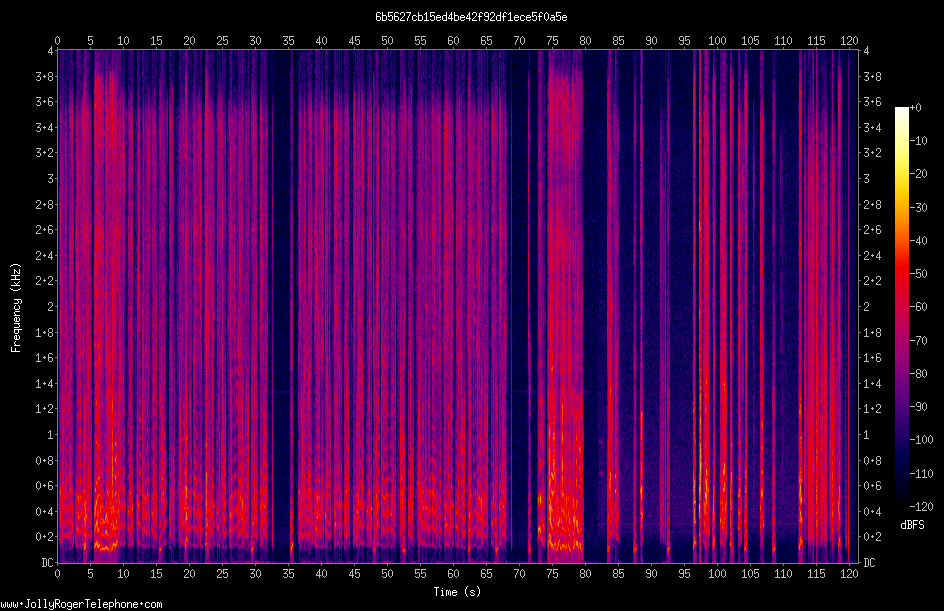The width and height of the screenshot is (944, 611).
Task: Click the Frequency (kHz) axis label
Action: point(16,308)
